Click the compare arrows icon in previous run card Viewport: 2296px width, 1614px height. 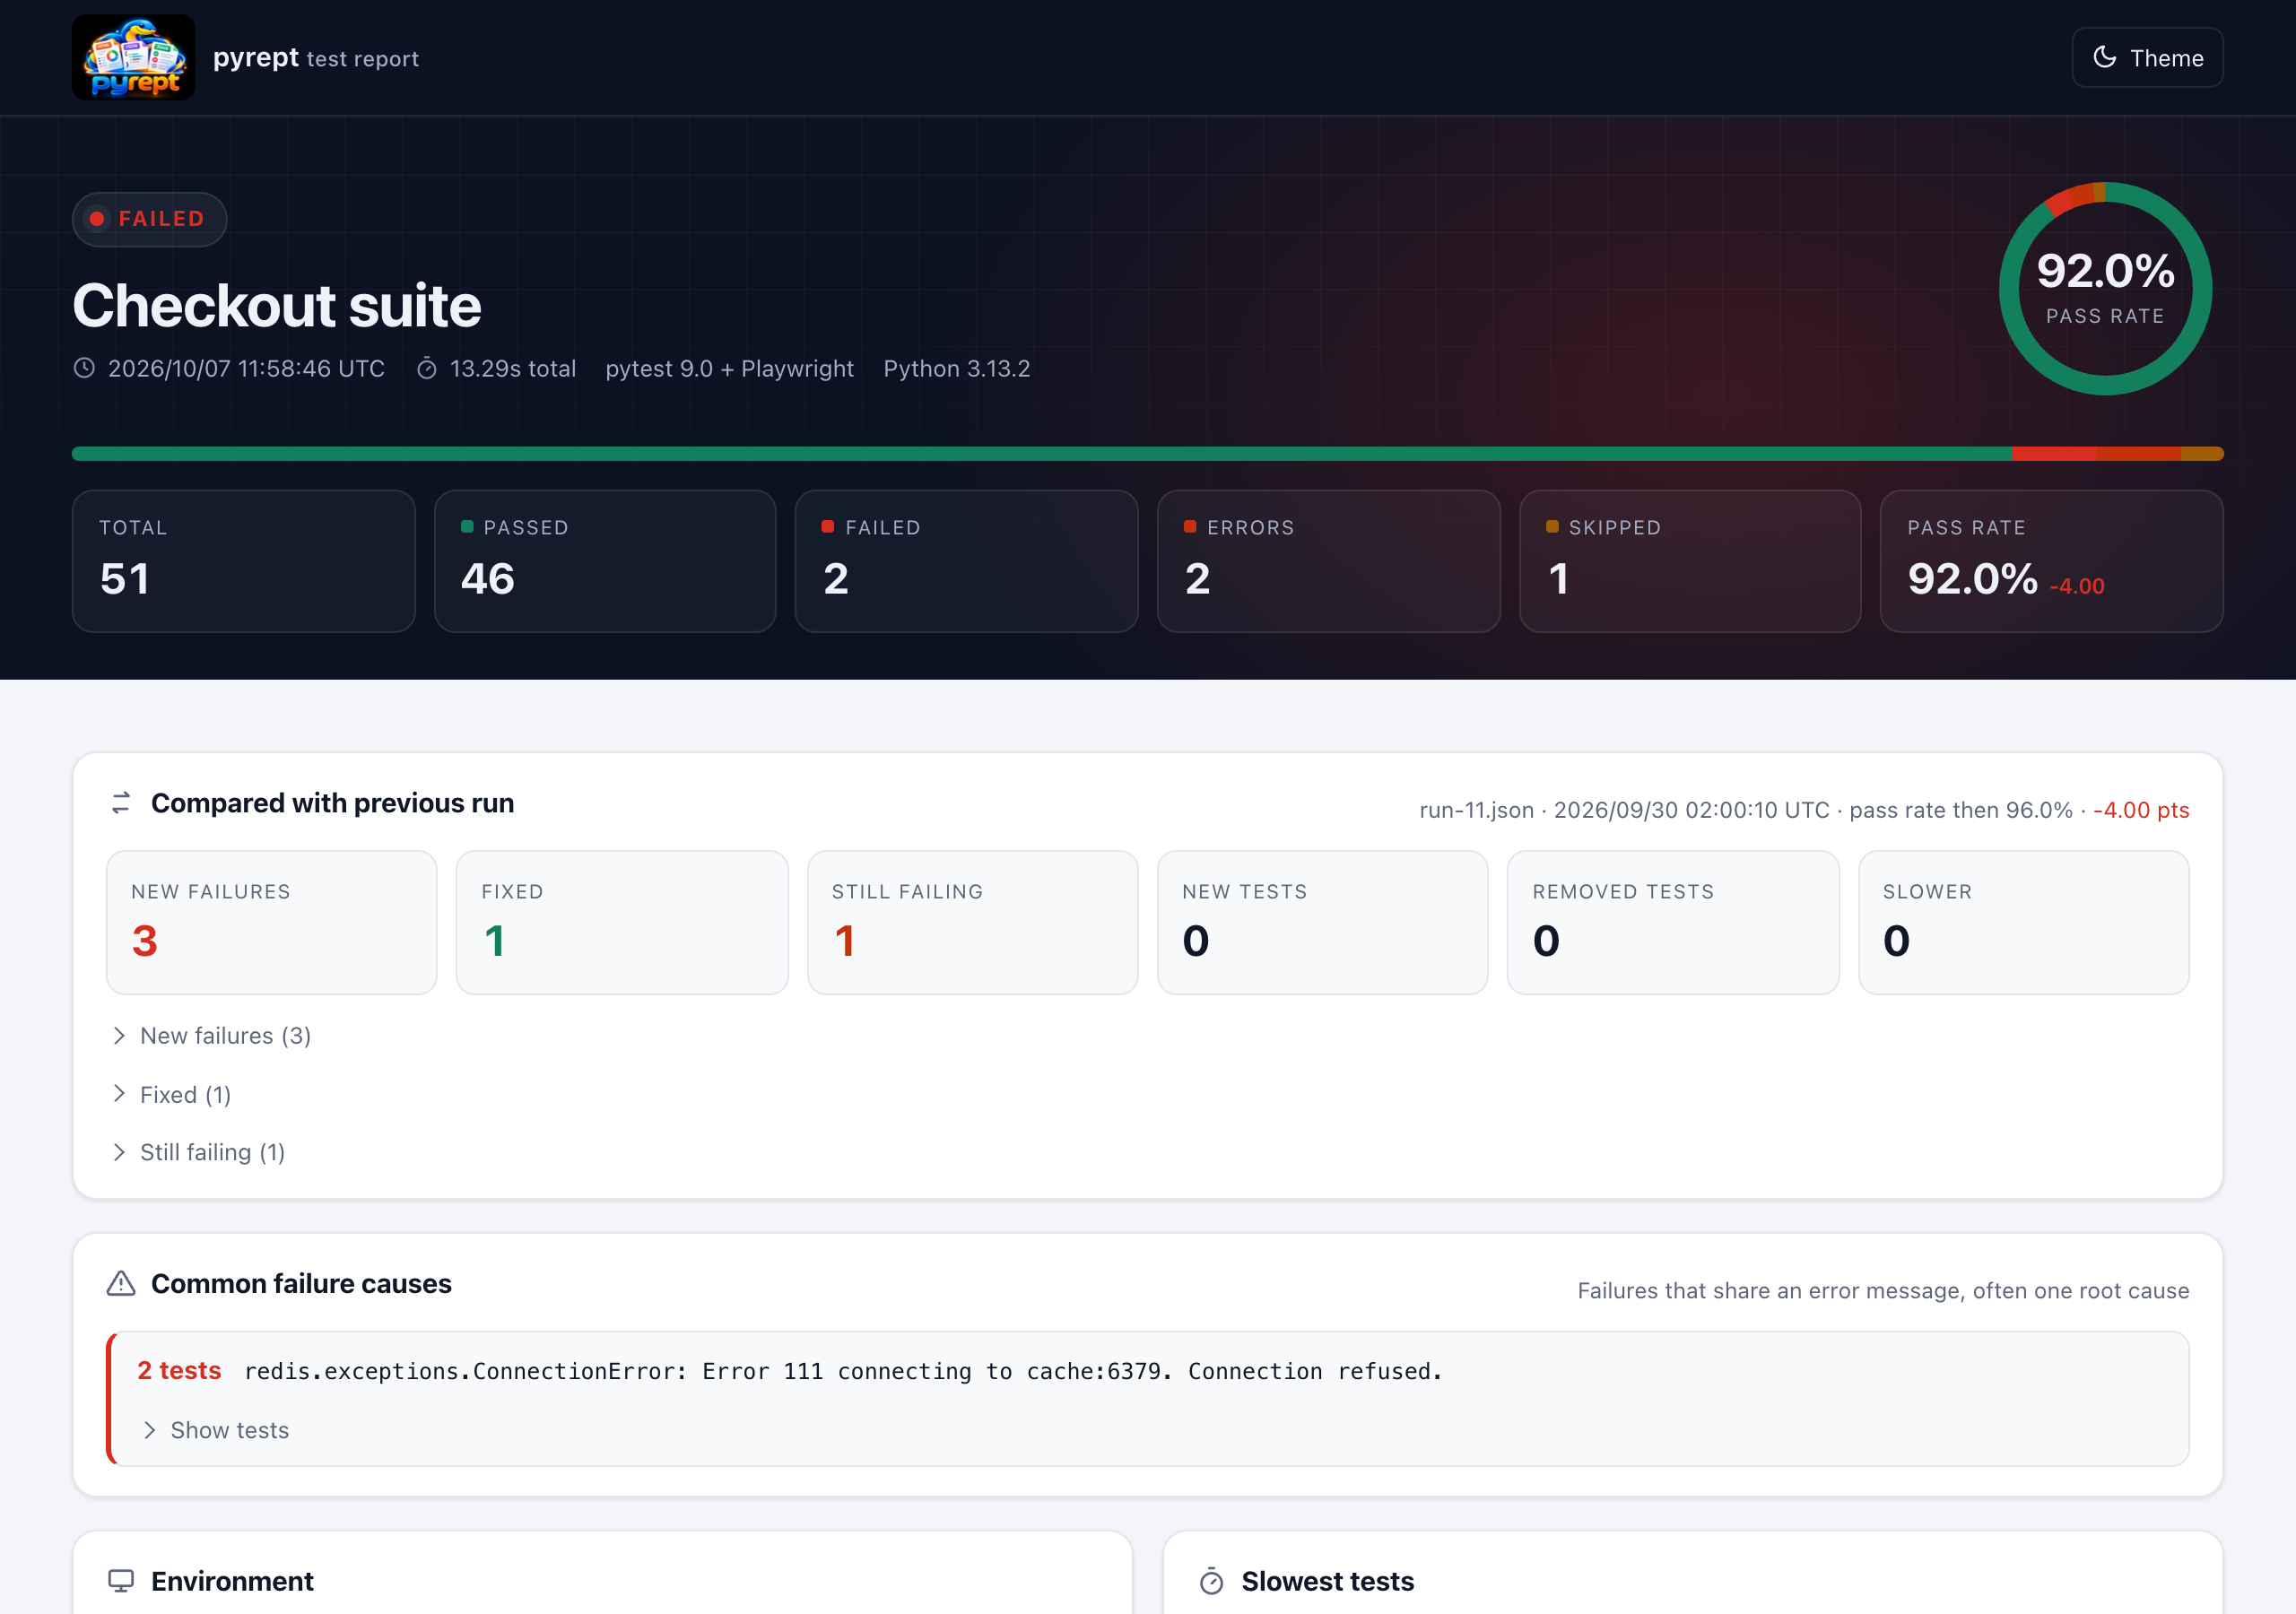[121, 802]
